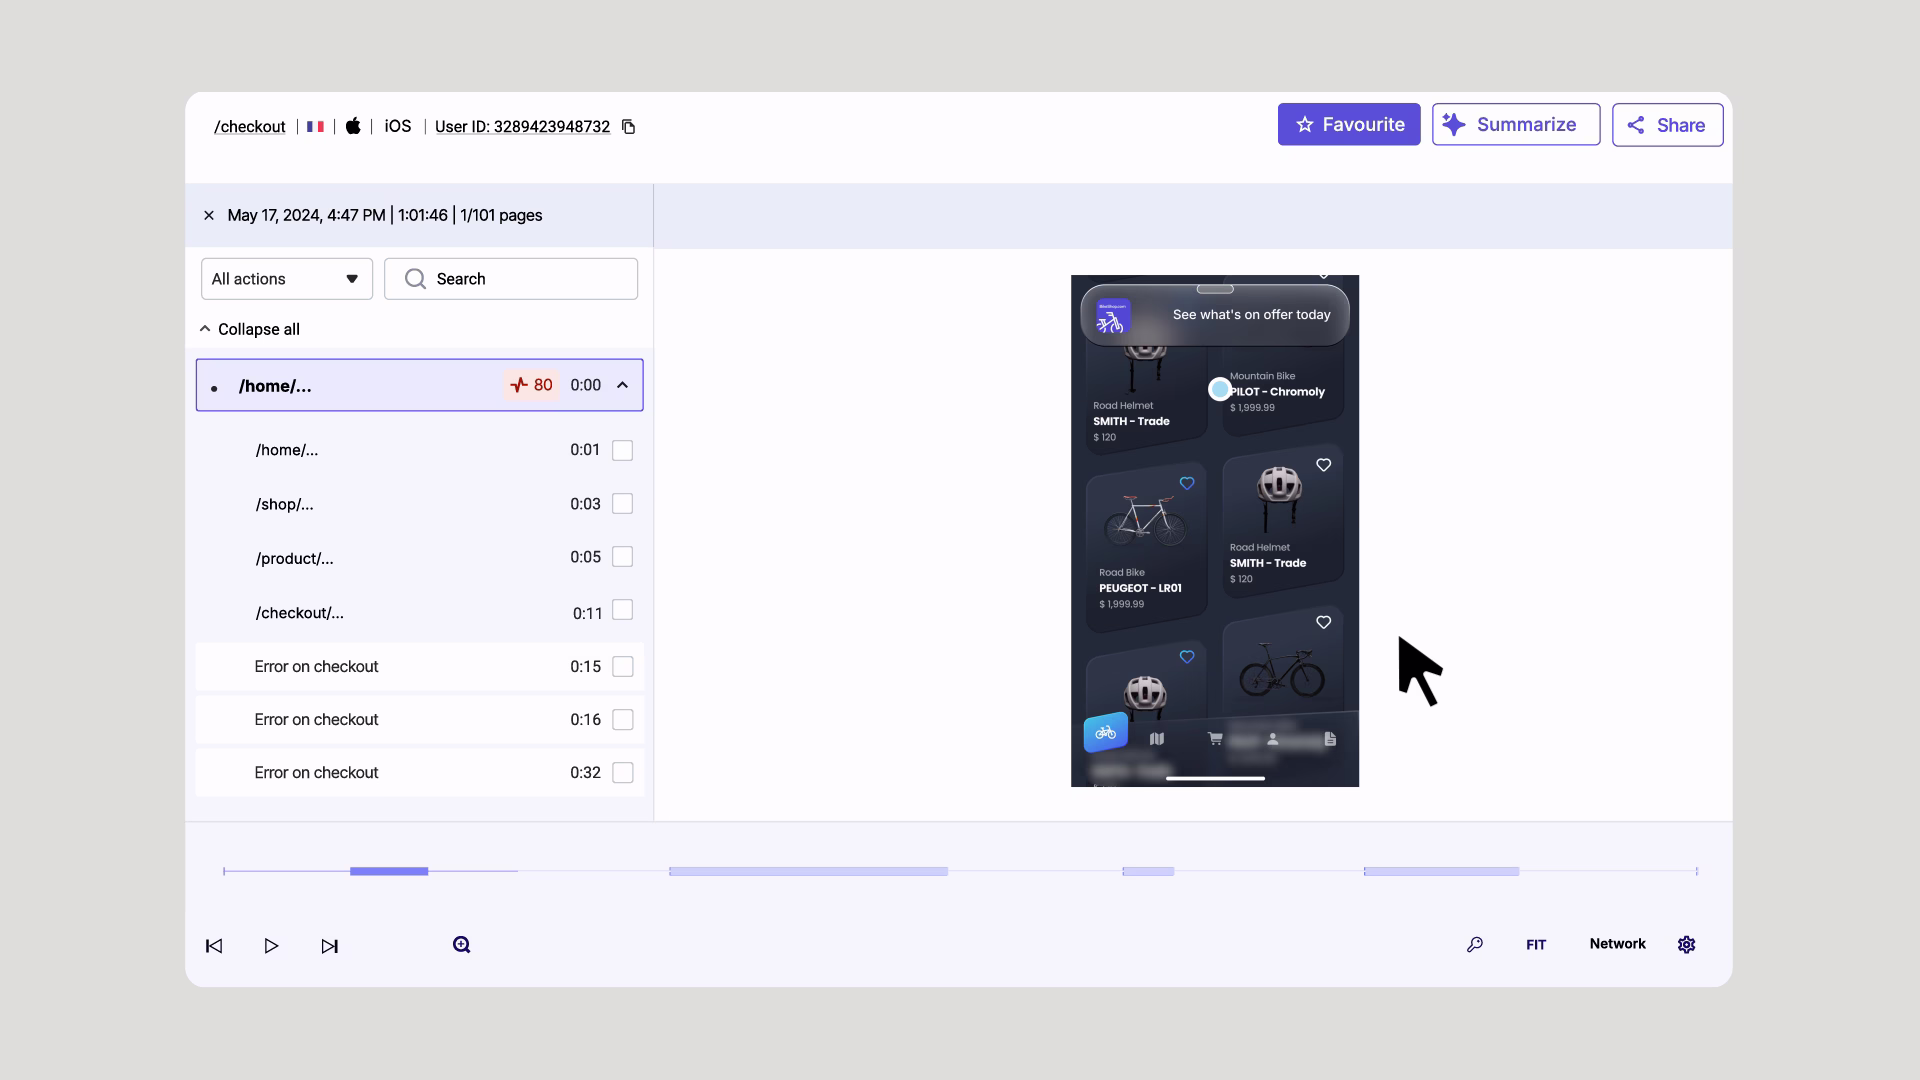Click the copy User ID icon
Screen dimensions: 1920x1080
628,127
